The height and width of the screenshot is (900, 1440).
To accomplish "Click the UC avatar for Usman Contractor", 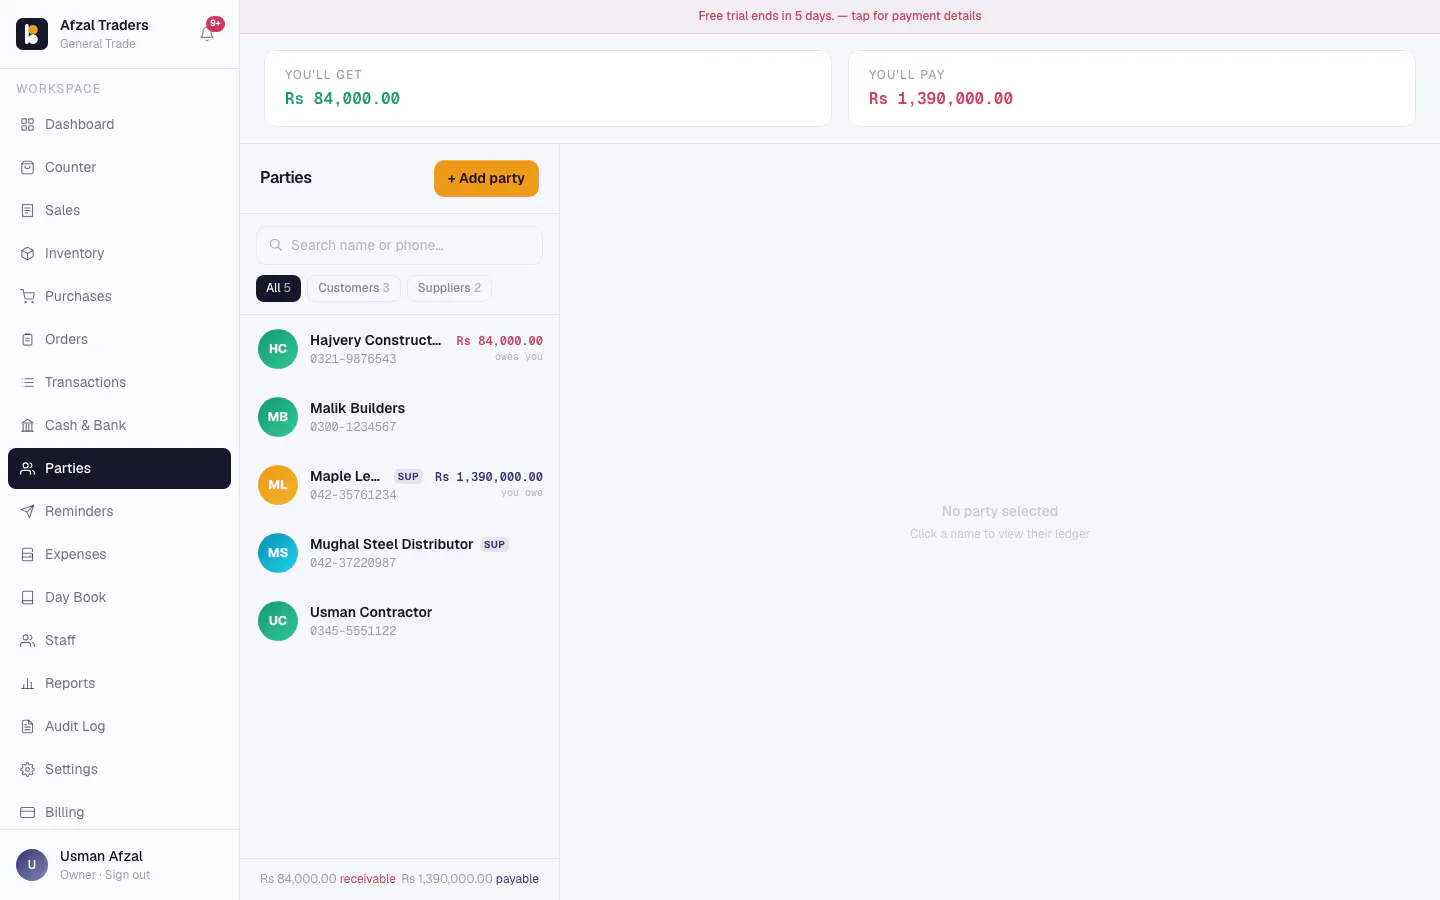I will click(278, 621).
